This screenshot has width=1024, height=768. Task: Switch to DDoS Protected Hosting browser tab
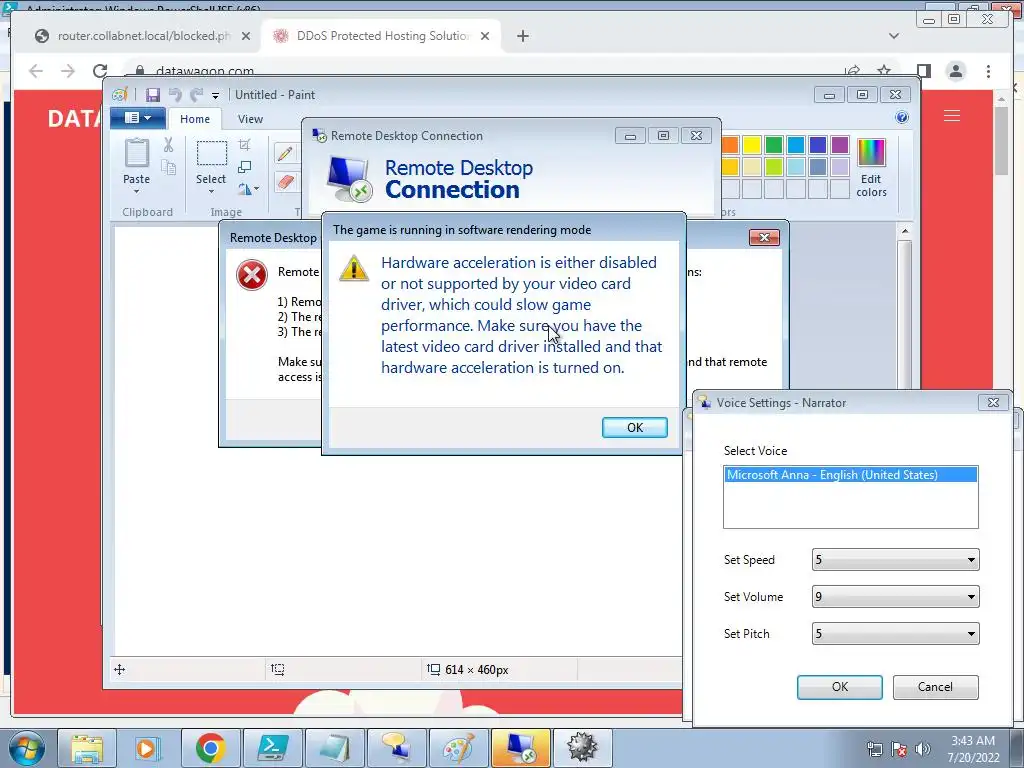[381, 36]
